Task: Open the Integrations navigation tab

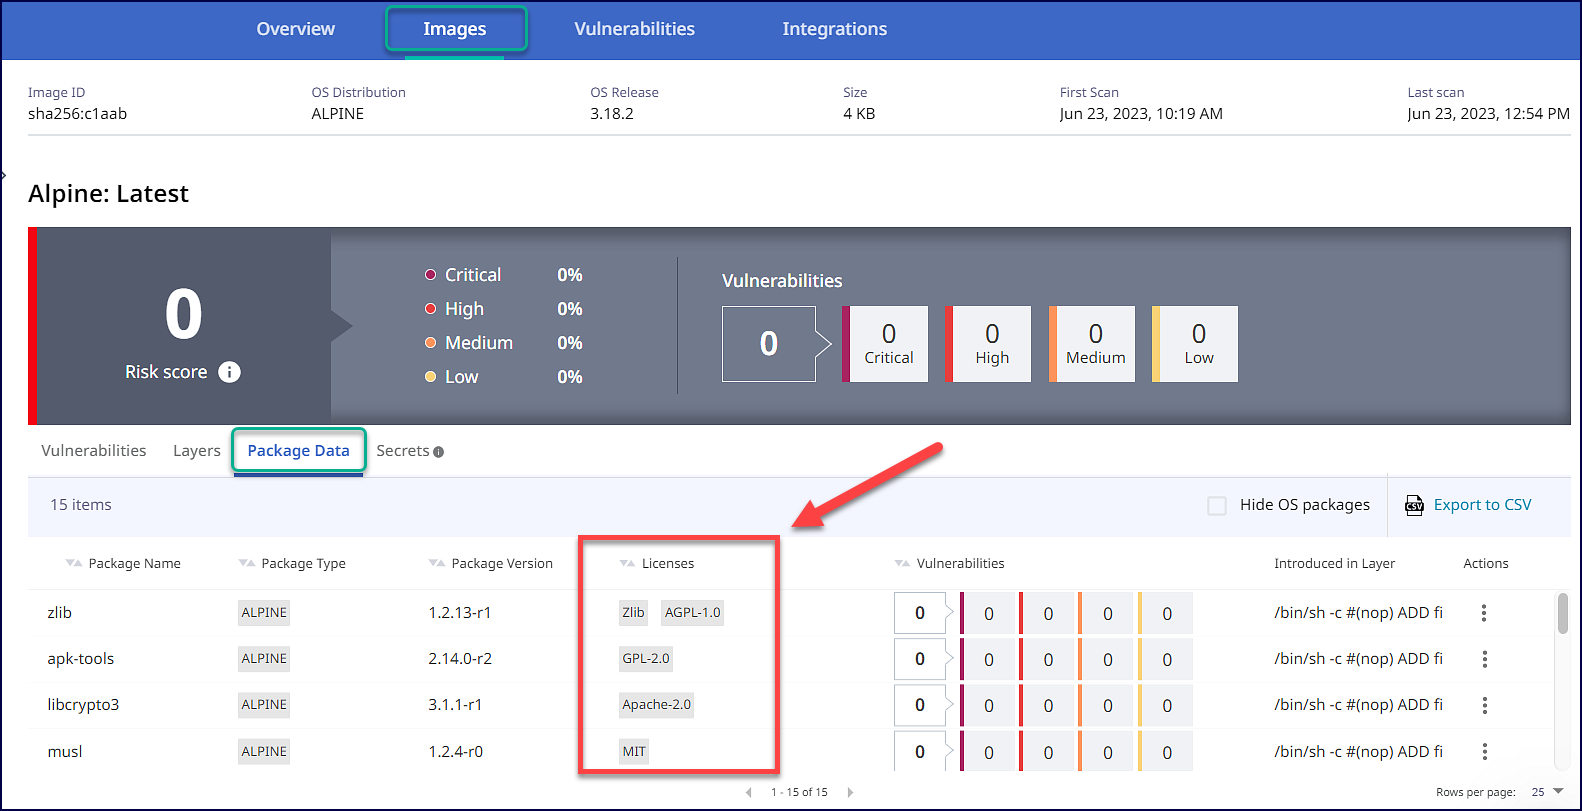Action: 834,29
